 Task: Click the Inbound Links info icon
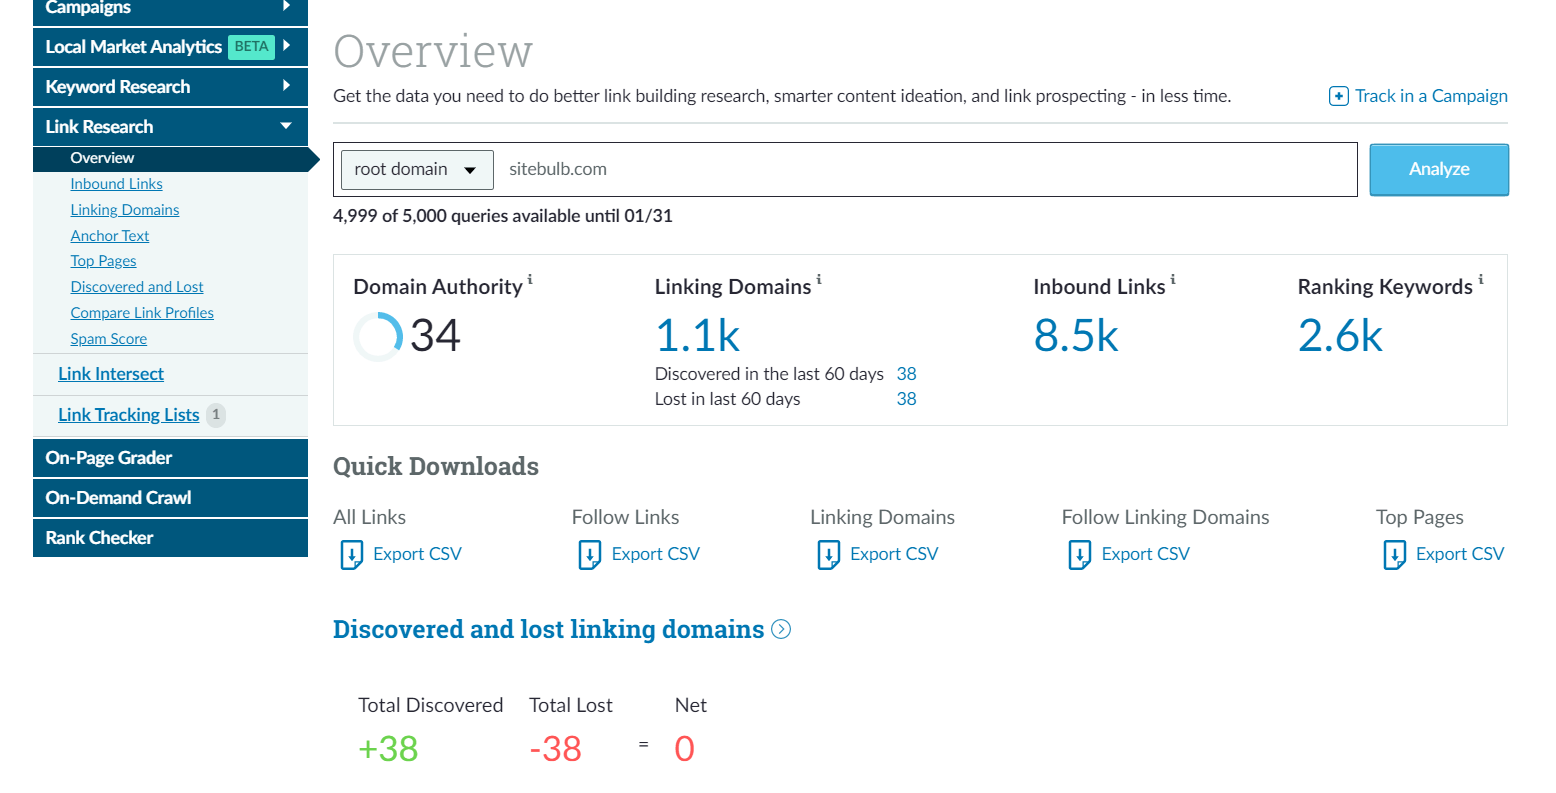(x=1173, y=280)
